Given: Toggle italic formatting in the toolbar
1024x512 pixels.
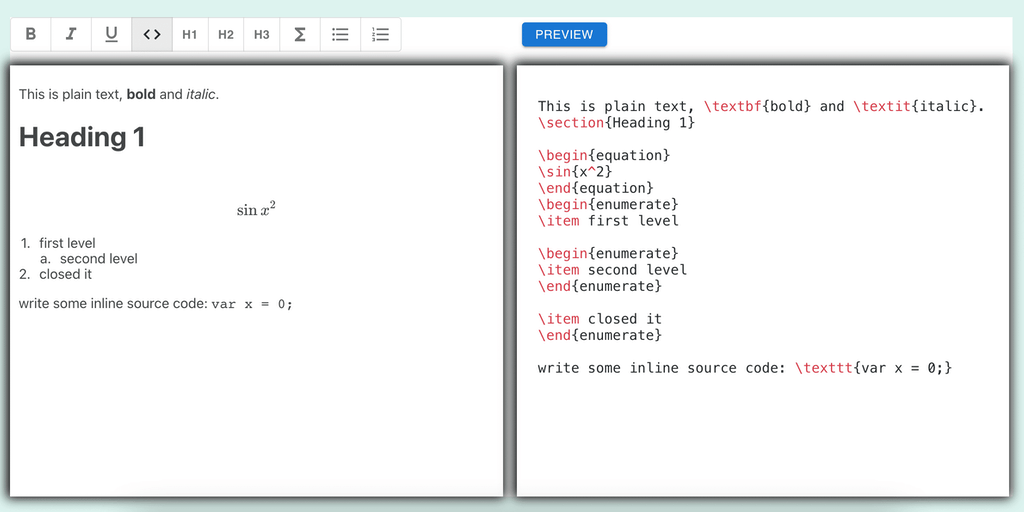Looking at the screenshot, I should [x=71, y=34].
